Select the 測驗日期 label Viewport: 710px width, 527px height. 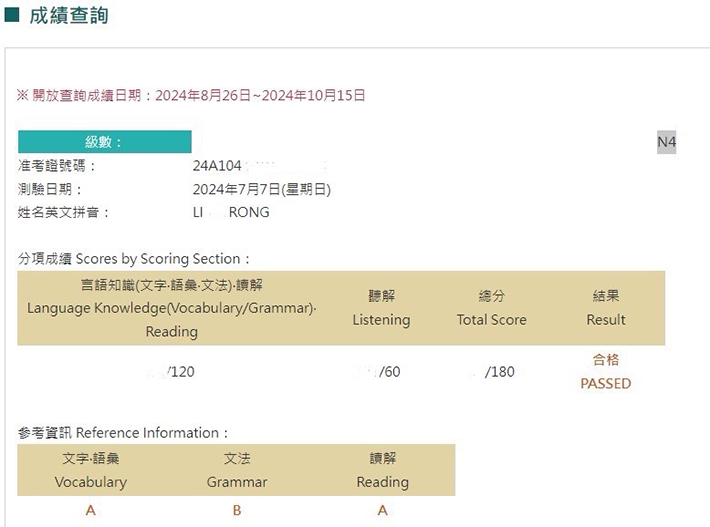50,189
